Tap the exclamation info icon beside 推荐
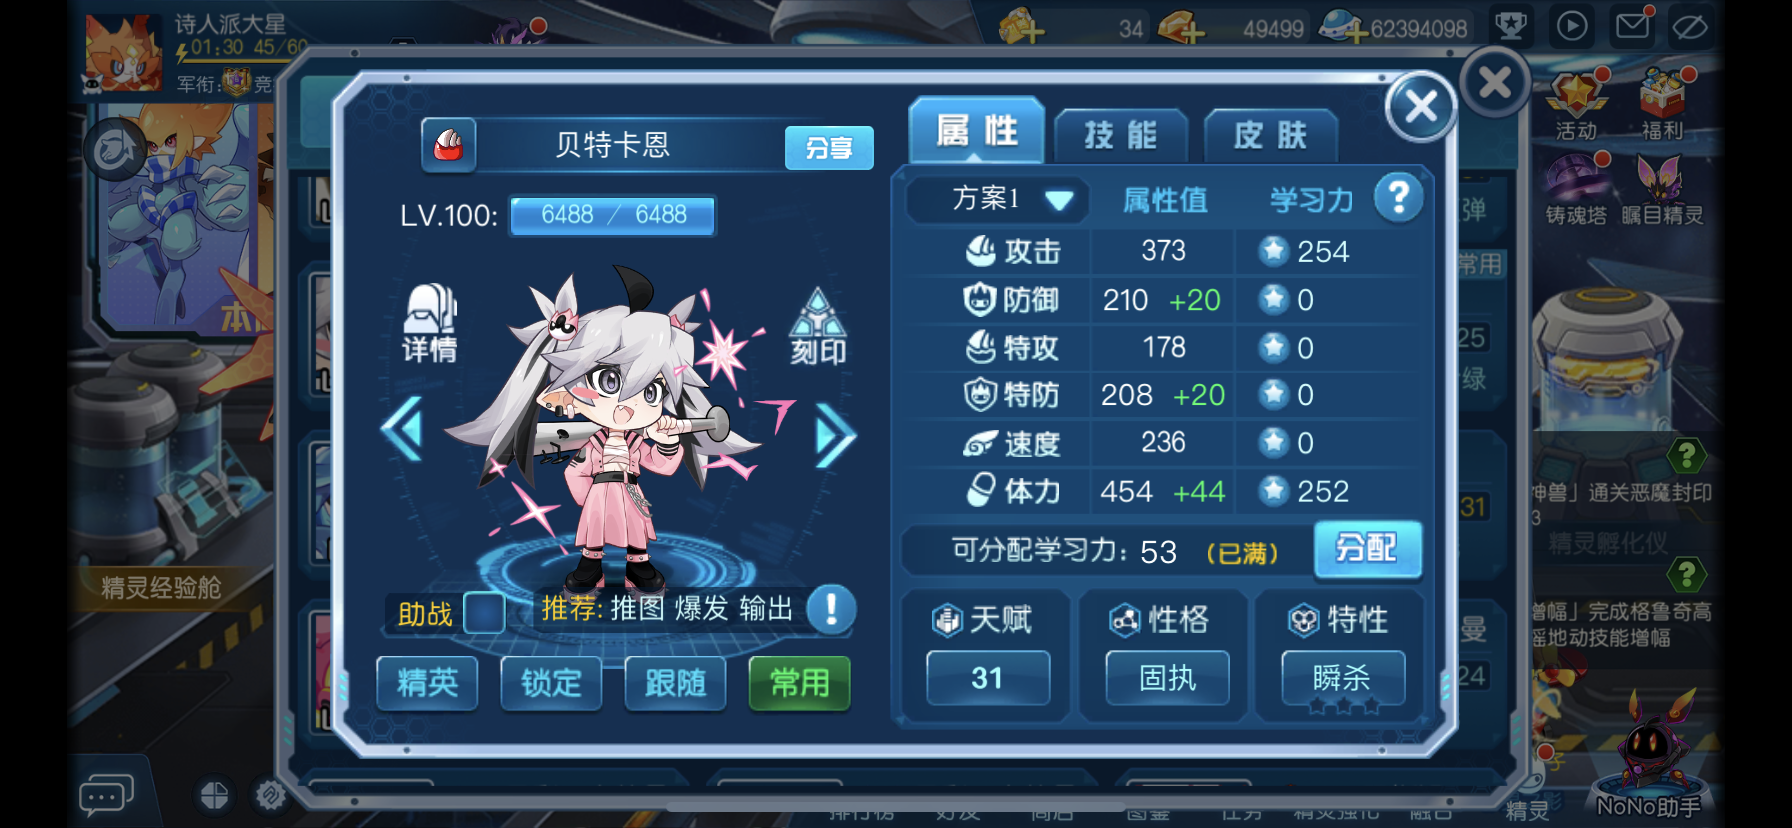Image resolution: width=1792 pixels, height=828 pixels. (x=830, y=608)
